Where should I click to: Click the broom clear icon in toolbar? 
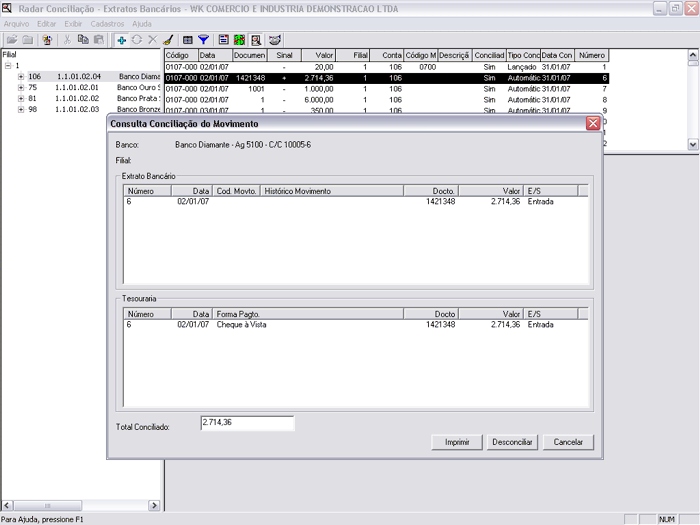click(168, 39)
